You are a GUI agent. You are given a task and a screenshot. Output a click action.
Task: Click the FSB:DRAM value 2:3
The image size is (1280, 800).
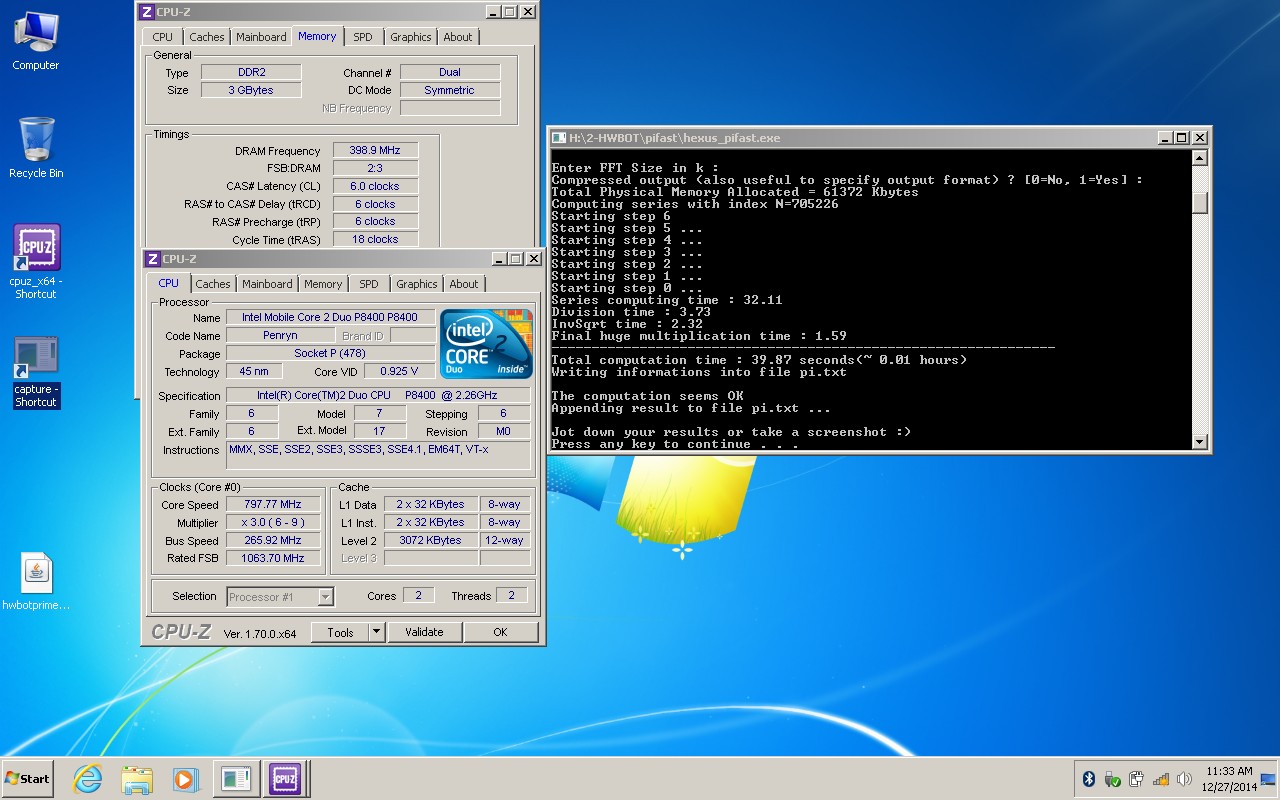coord(375,169)
